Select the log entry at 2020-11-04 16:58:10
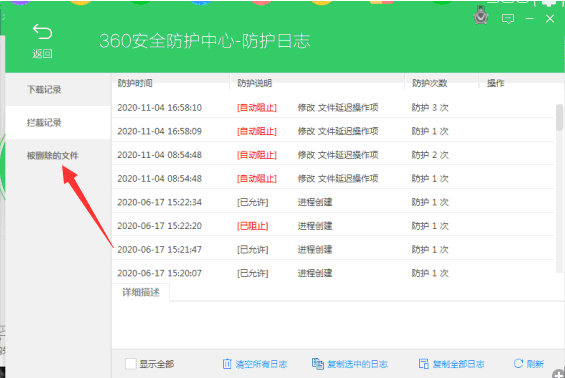Screen dimensions: 565x378 point(333,107)
